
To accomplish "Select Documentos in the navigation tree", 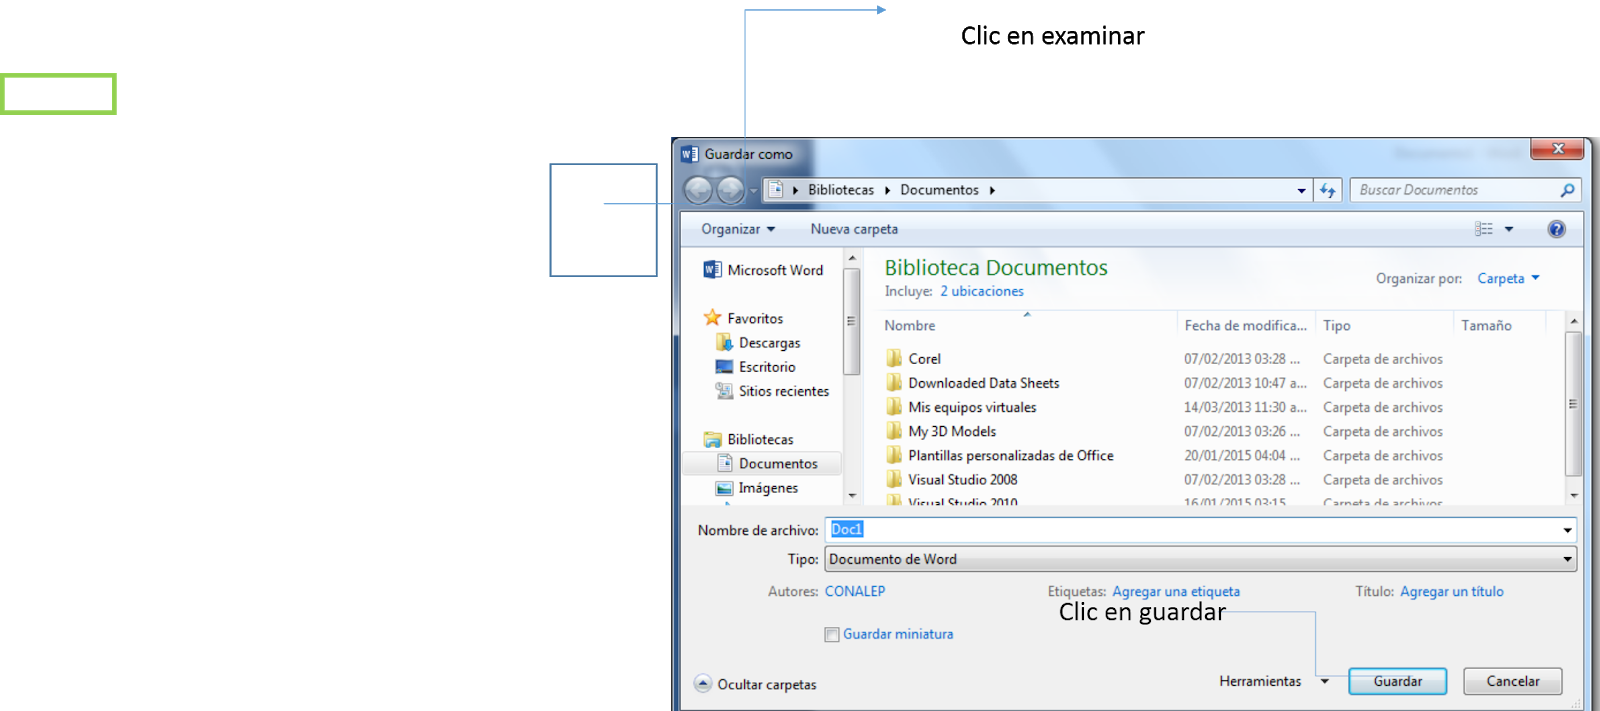I will 778,463.
